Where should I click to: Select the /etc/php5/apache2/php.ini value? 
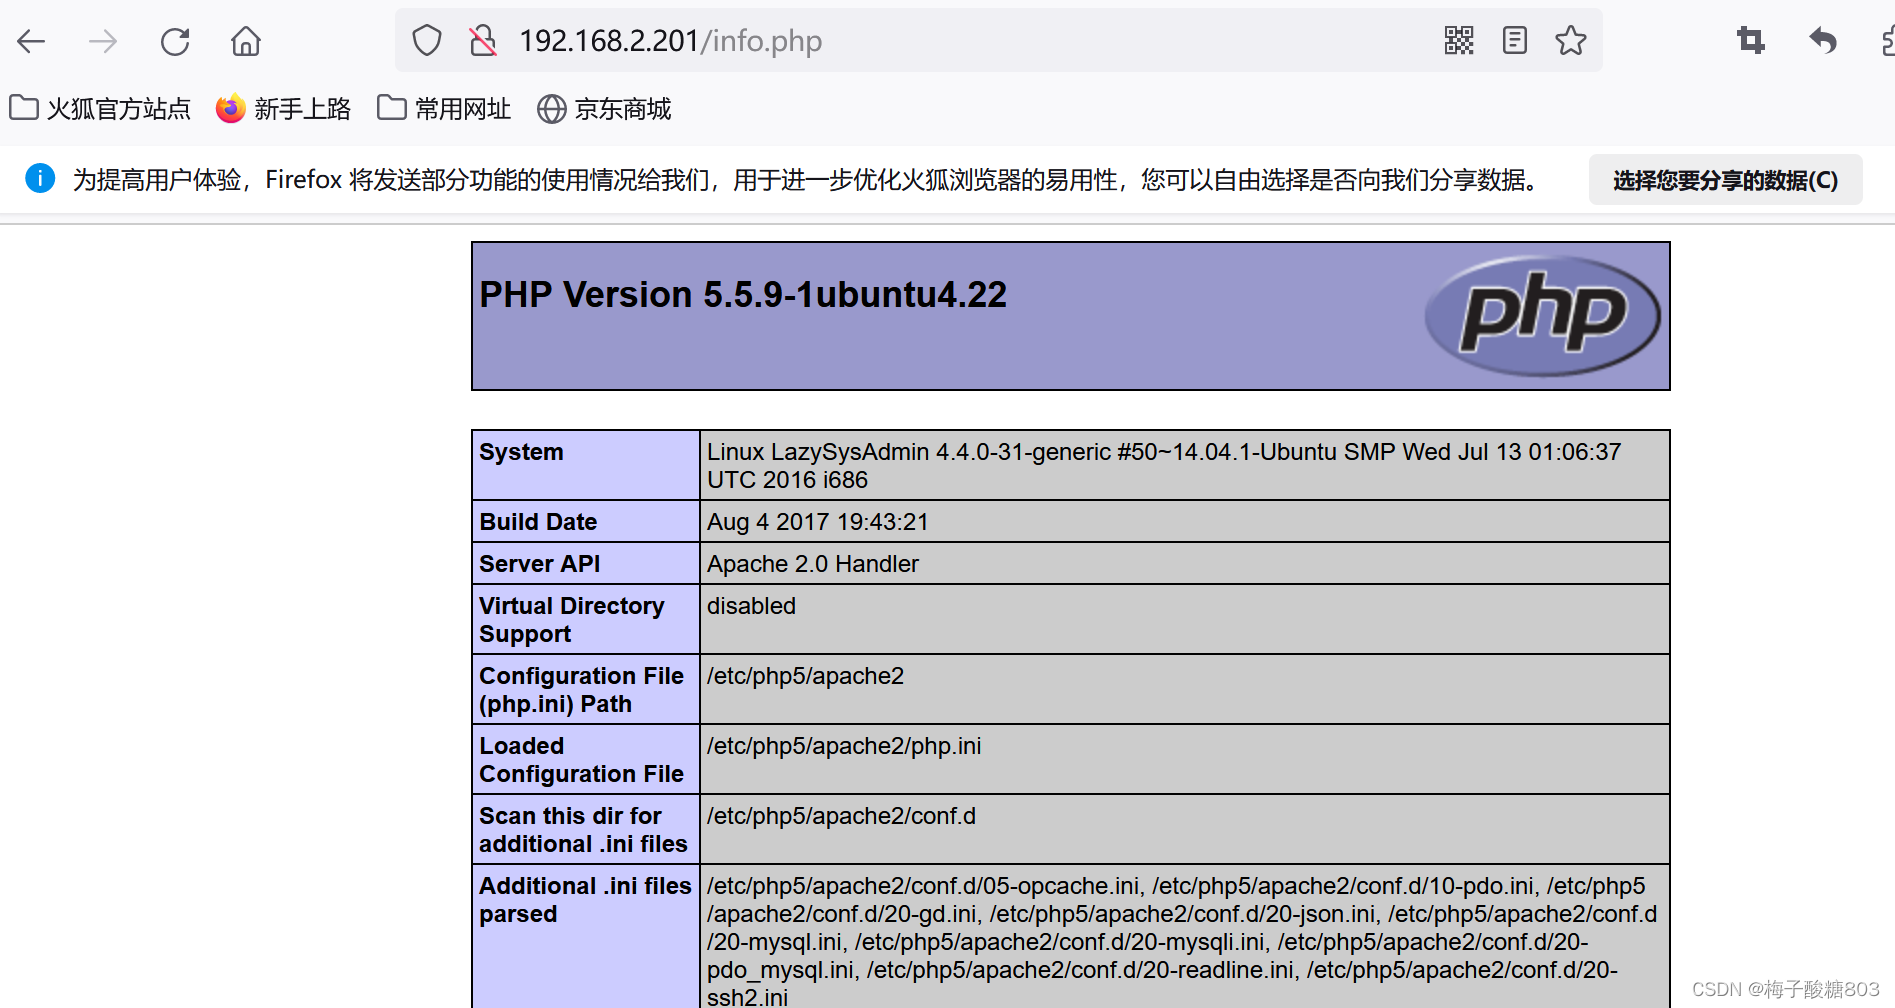[x=844, y=746]
